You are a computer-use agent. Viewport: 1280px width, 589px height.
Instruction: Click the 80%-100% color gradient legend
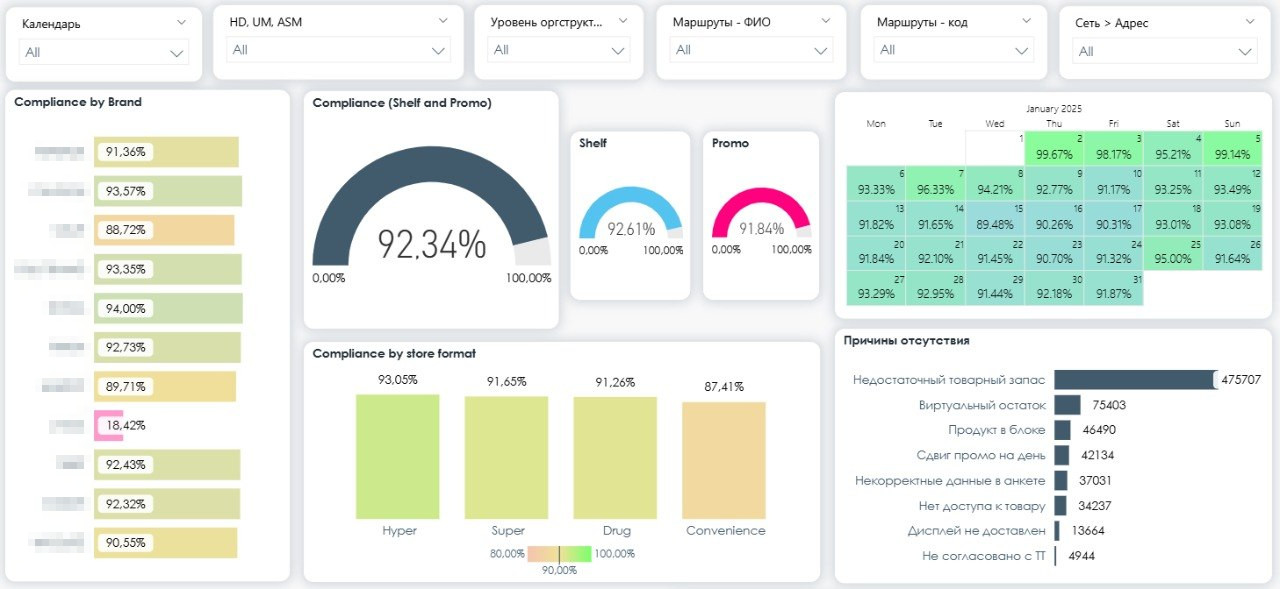click(559, 553)
